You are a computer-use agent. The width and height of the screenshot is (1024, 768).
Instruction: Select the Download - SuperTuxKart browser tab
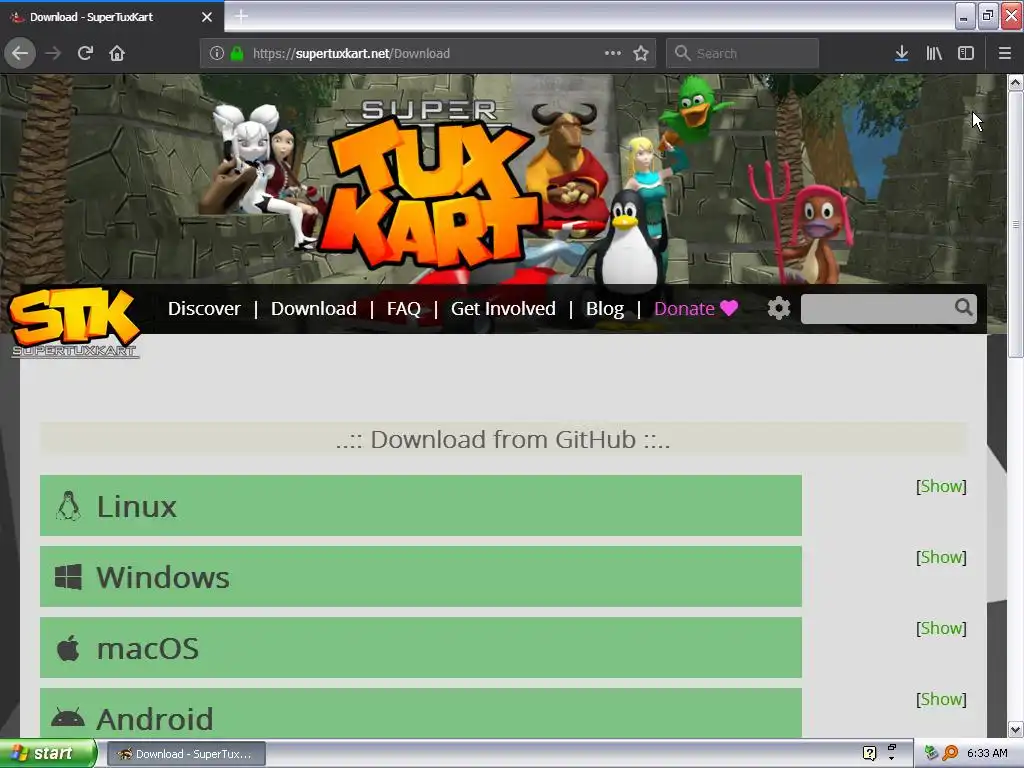(112, 17)
